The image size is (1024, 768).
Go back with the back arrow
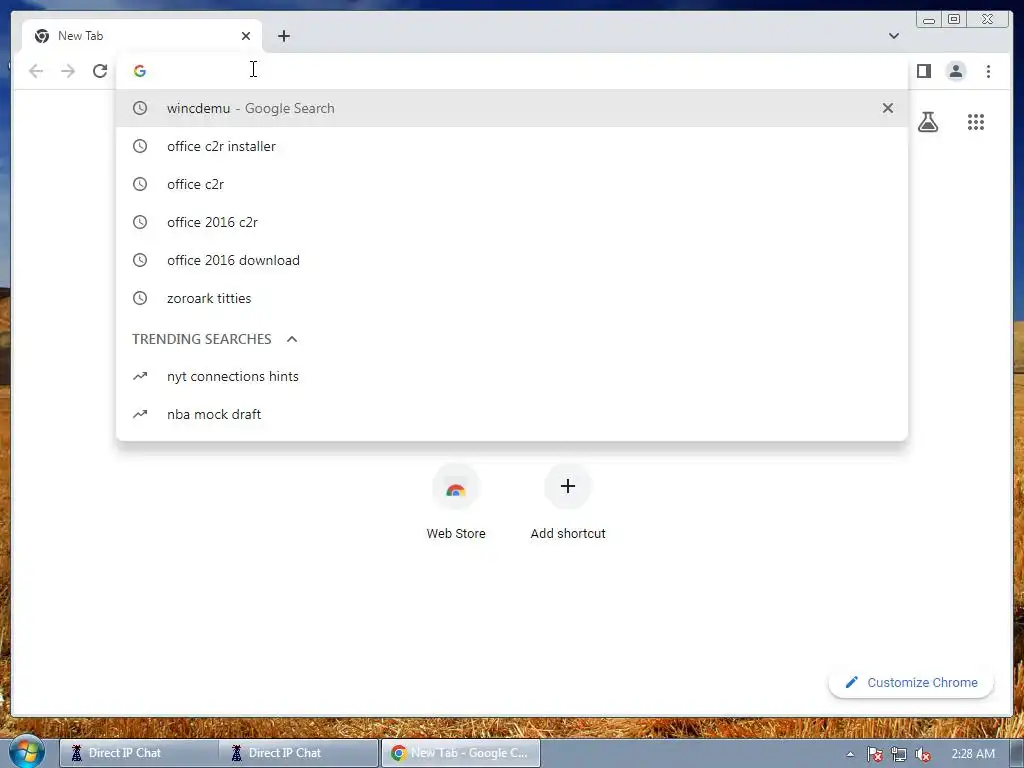coord(36,71)
